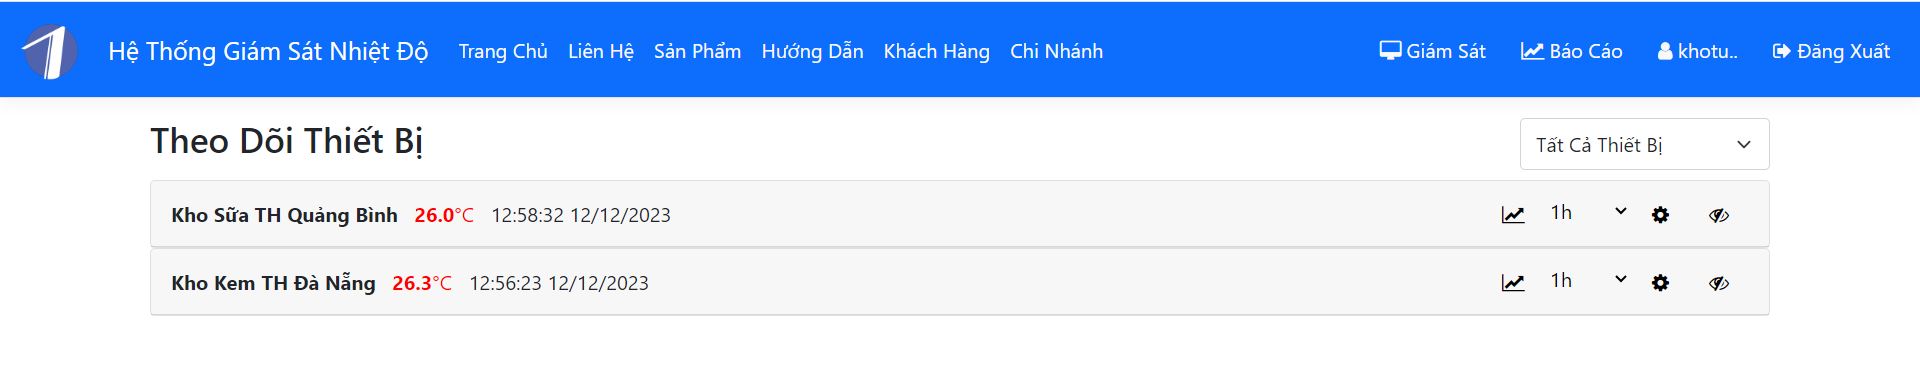Open the Khách Hàng link

pyautogui.click(x=936, y=51)
